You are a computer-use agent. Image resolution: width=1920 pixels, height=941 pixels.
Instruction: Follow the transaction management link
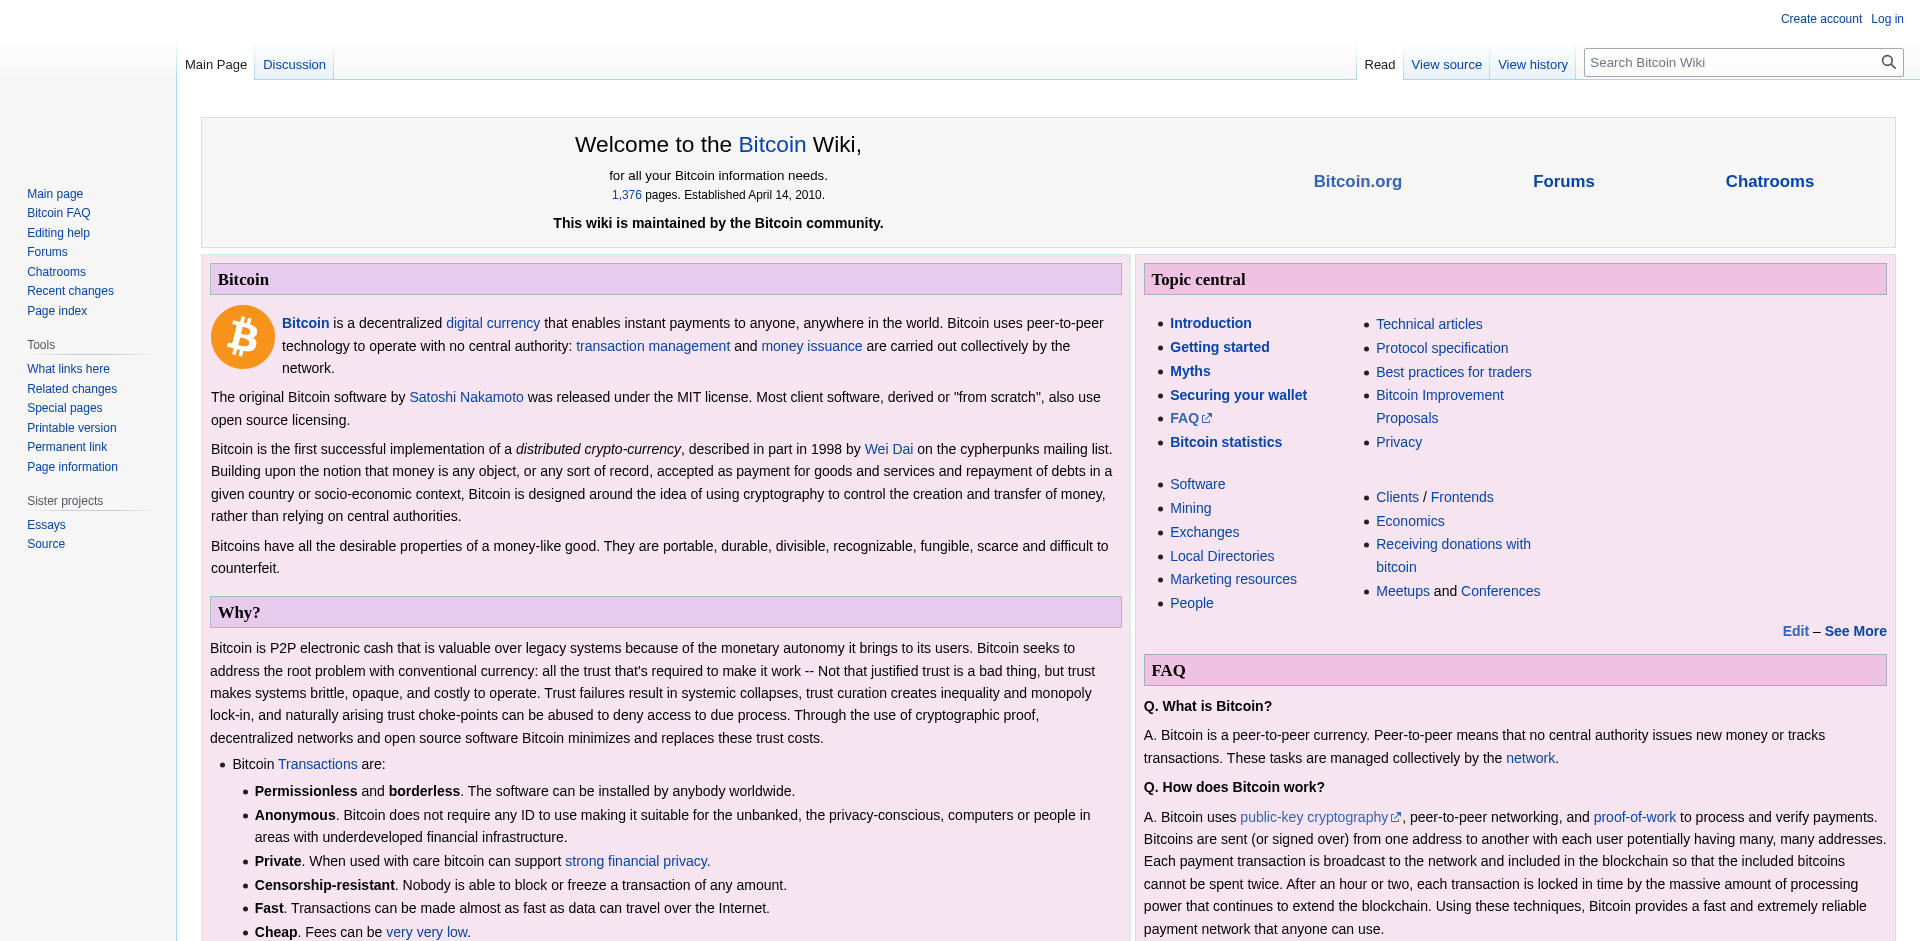coord(653,346)
